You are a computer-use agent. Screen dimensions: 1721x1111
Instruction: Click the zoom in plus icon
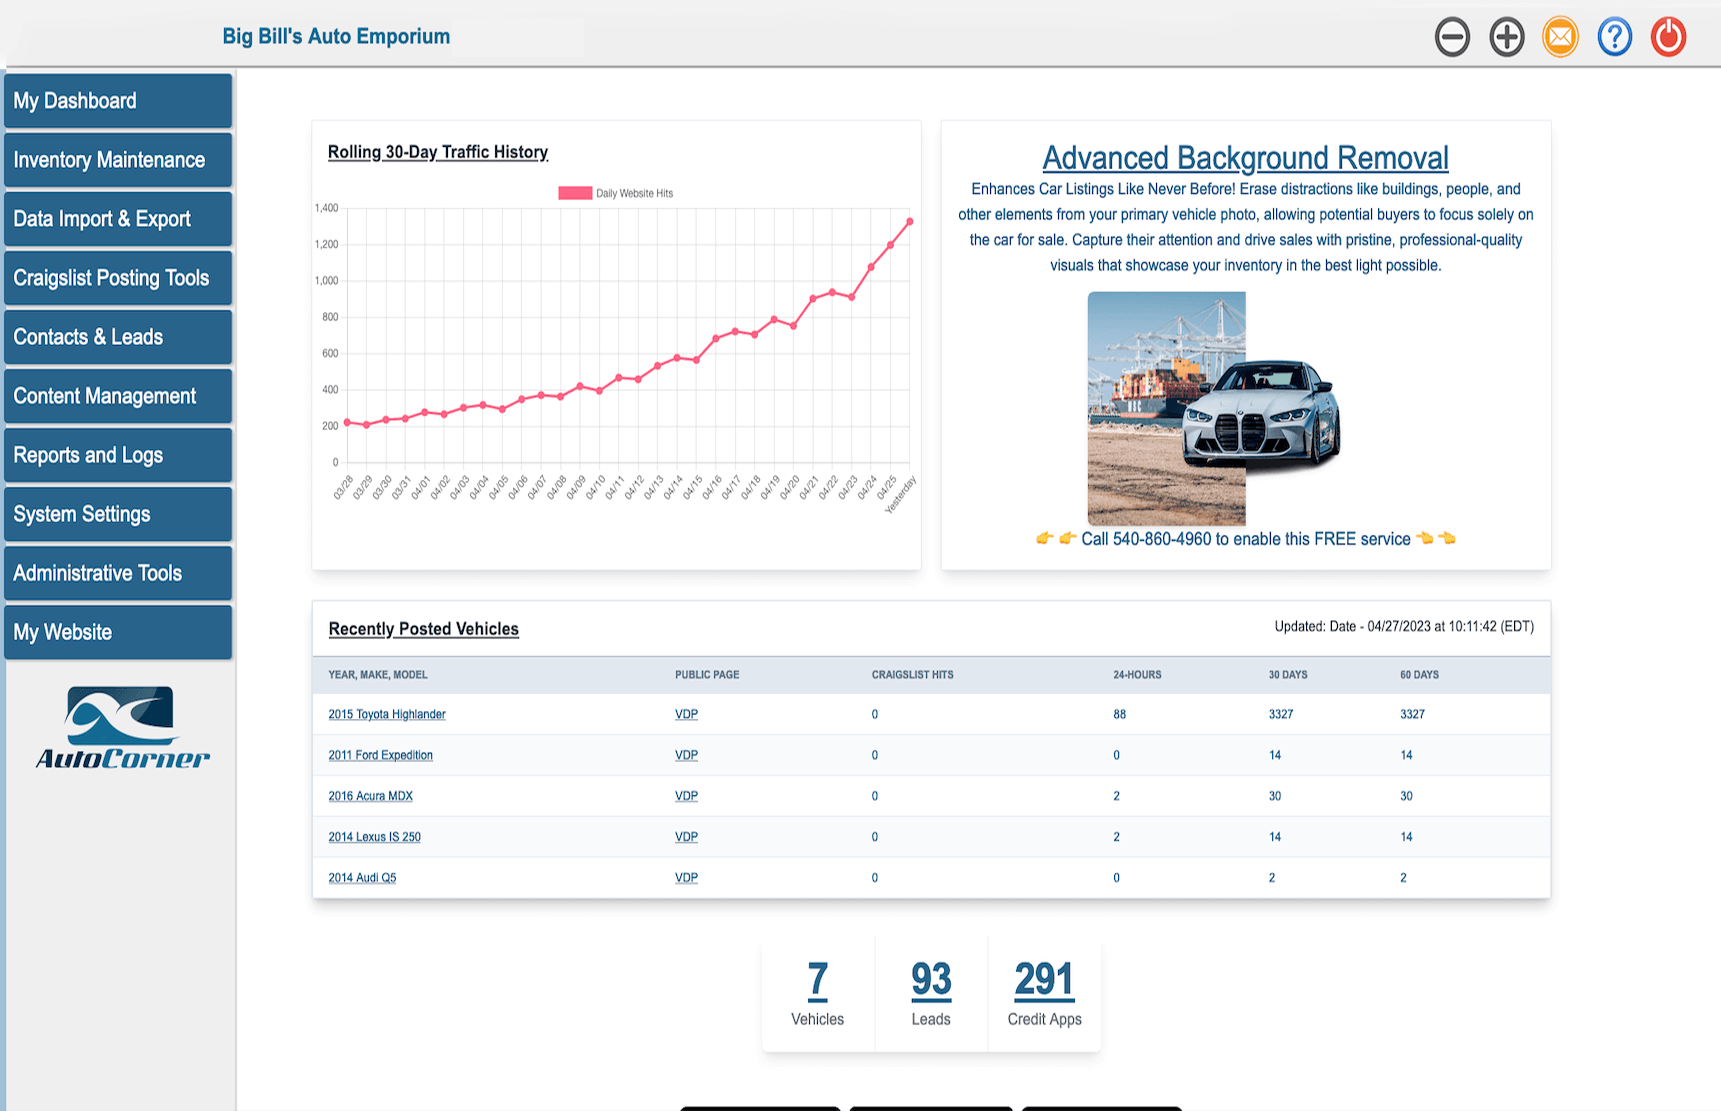click(x=1506, y=38)
